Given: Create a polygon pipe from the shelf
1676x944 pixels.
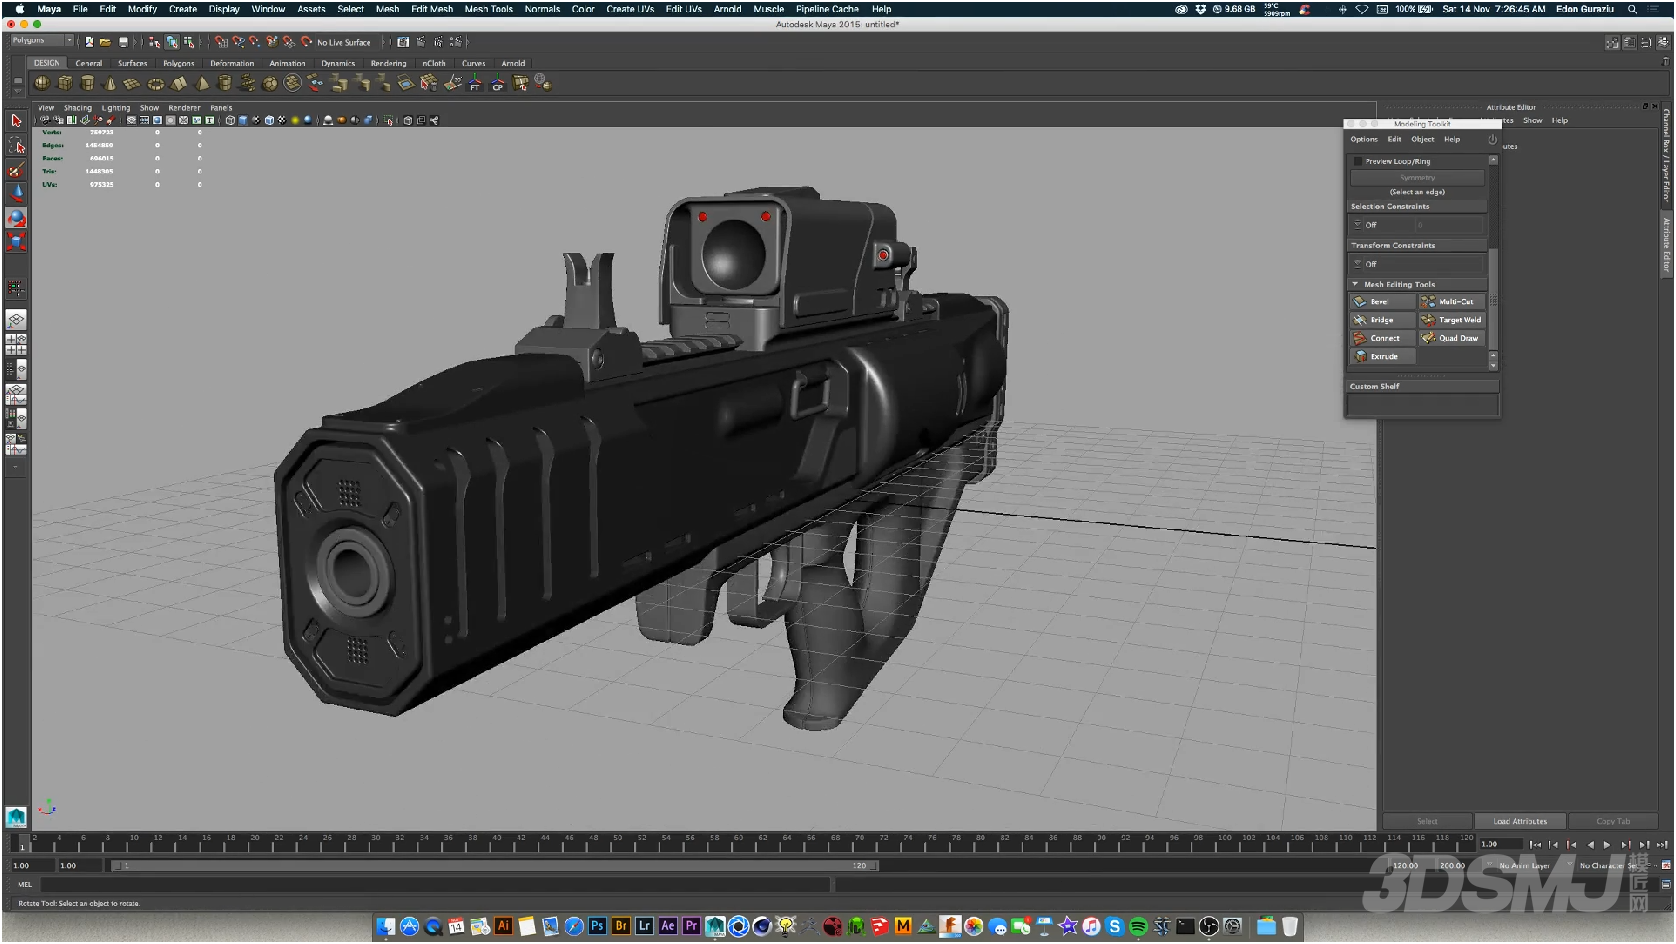Looking at the screenshot, I should pos(225,83).
